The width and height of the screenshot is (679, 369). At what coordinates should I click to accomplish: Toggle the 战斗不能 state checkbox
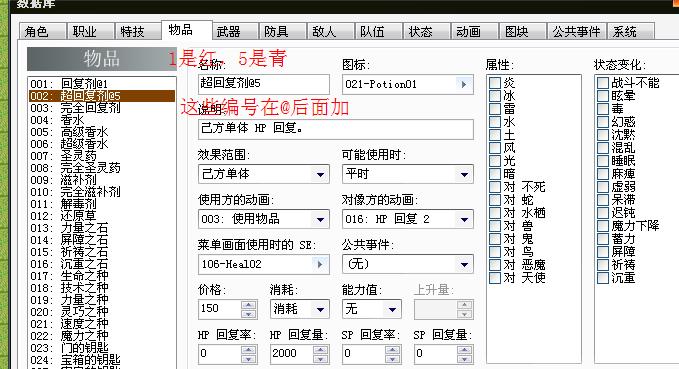pos(603,83)
